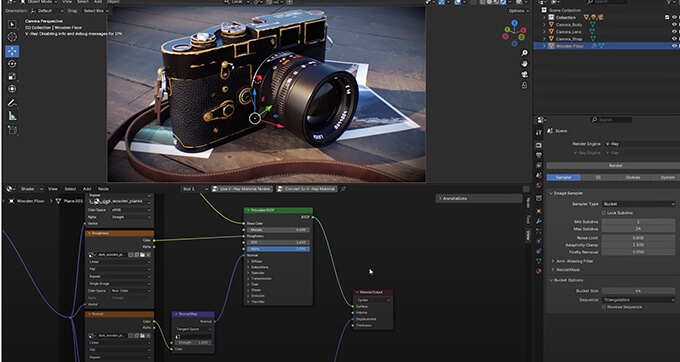Open the Sequence Triangulation dropdown

[x=638, y=300]
